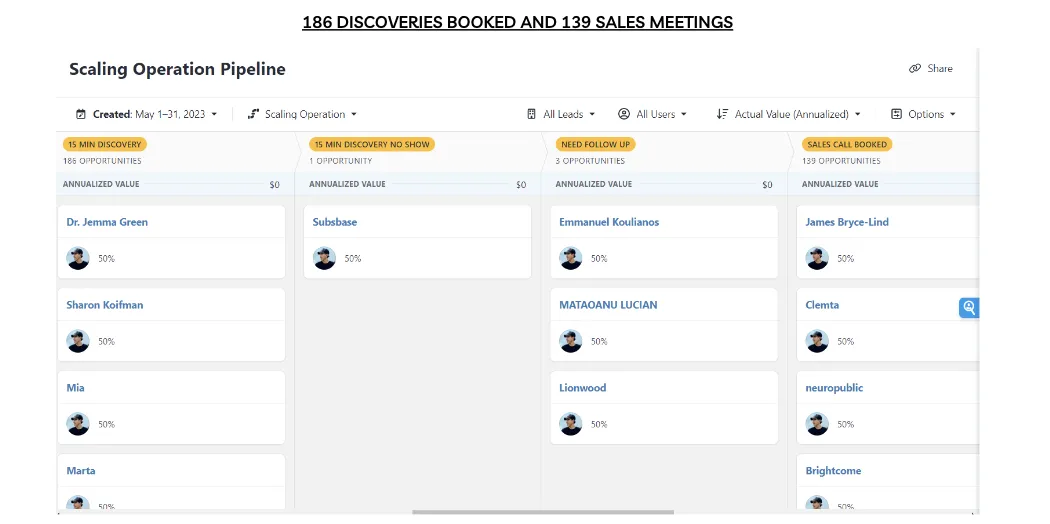Select the 15 Min Discovery stage label

pos(105,144)
